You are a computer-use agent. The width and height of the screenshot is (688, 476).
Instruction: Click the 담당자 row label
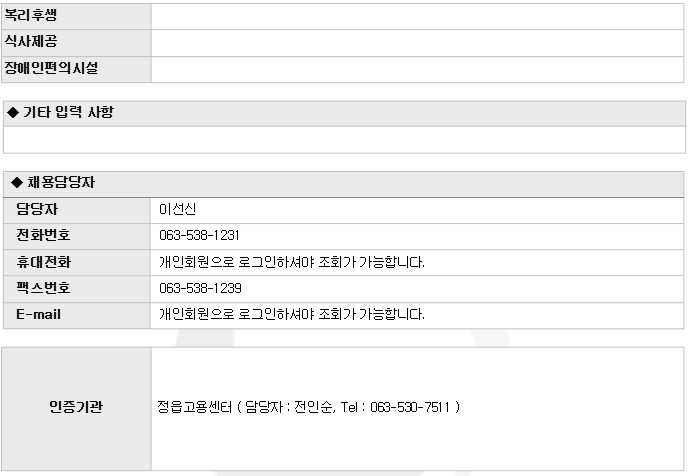tap(36, 209)
